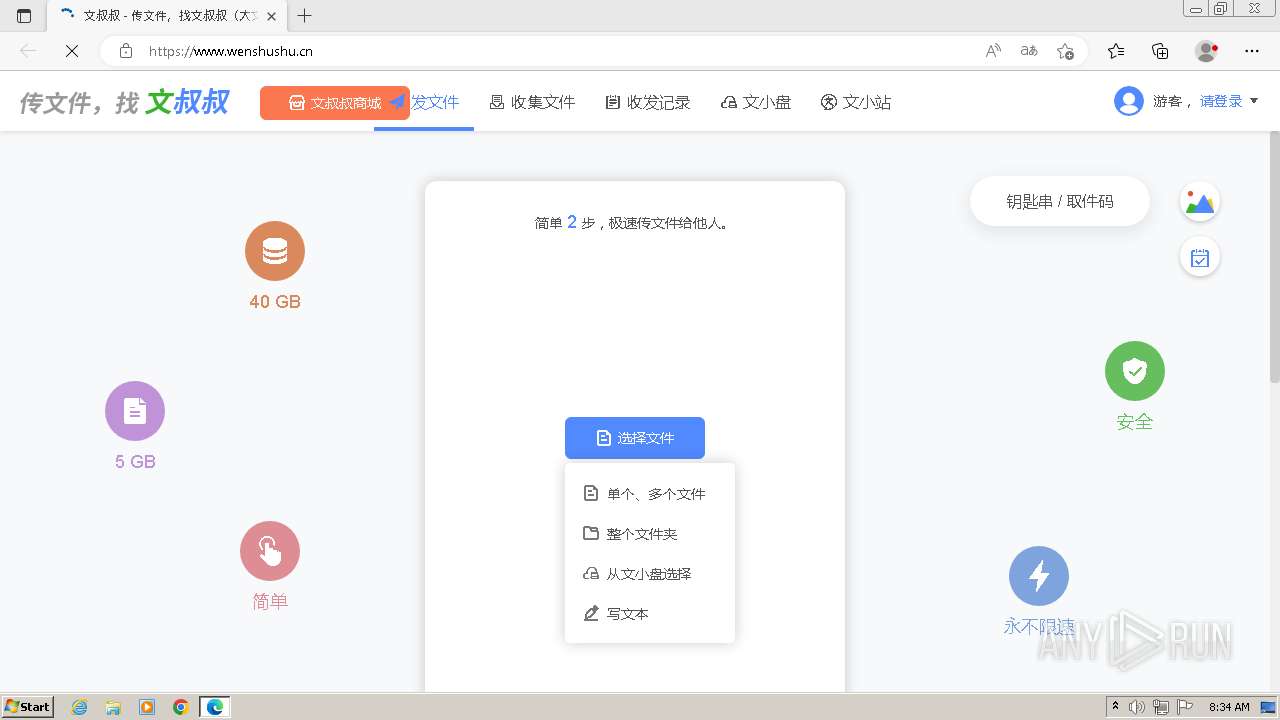Image resolution: width=1280 pixels, height=720 pixels.
Task: Click the green 安全 shield icon
Action: click(x=1135, y=371)
